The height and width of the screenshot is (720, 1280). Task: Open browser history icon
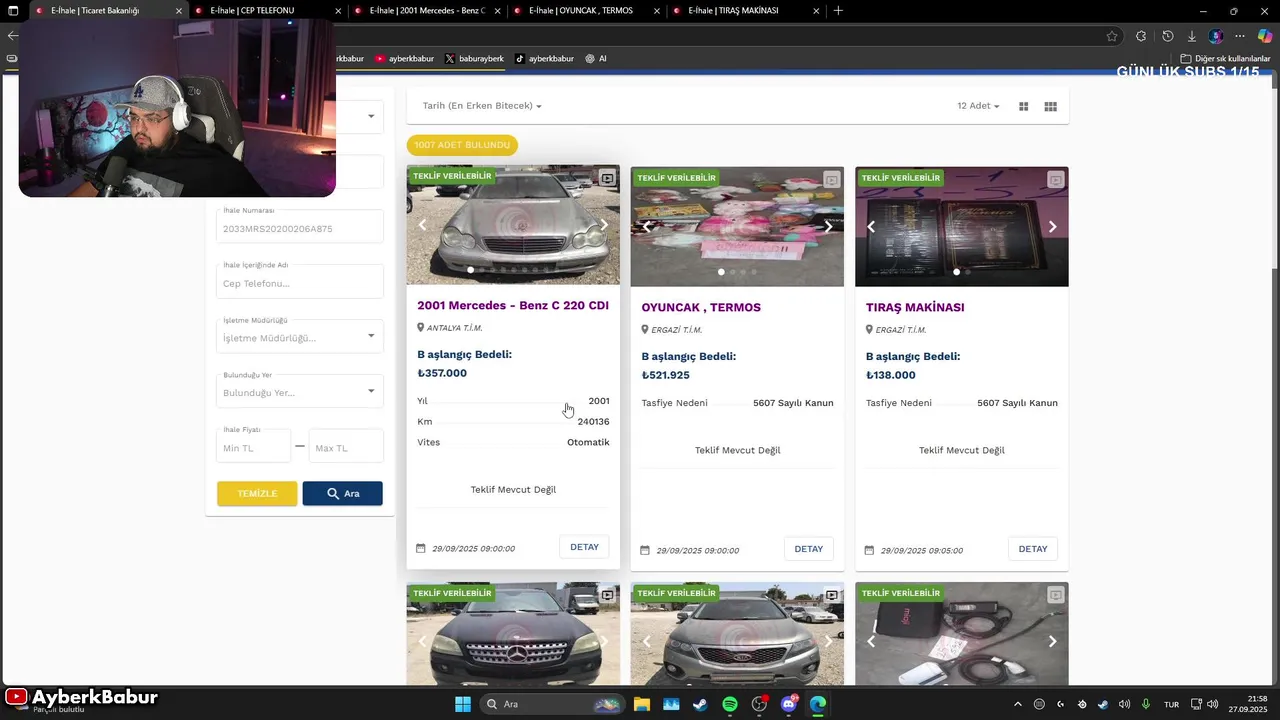pos(1167,36)
